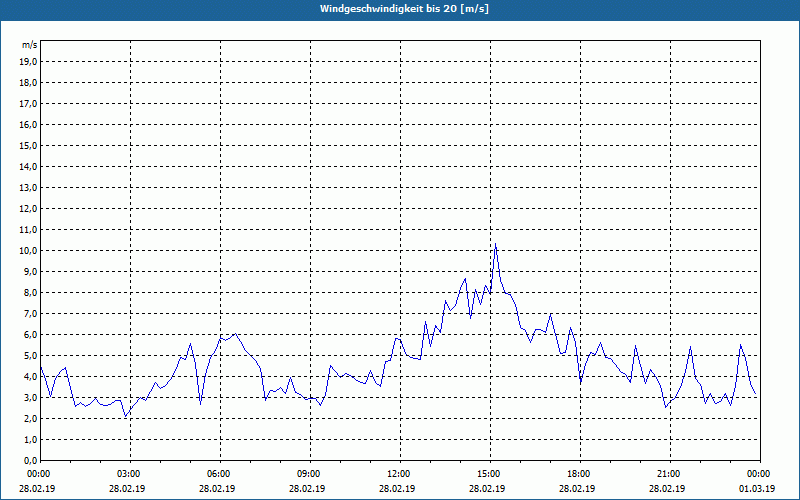Image resolution: width=800 pixels, height=500 pixels.
Task: Click the 18,0 y-axis label
Action: point(28,83)
